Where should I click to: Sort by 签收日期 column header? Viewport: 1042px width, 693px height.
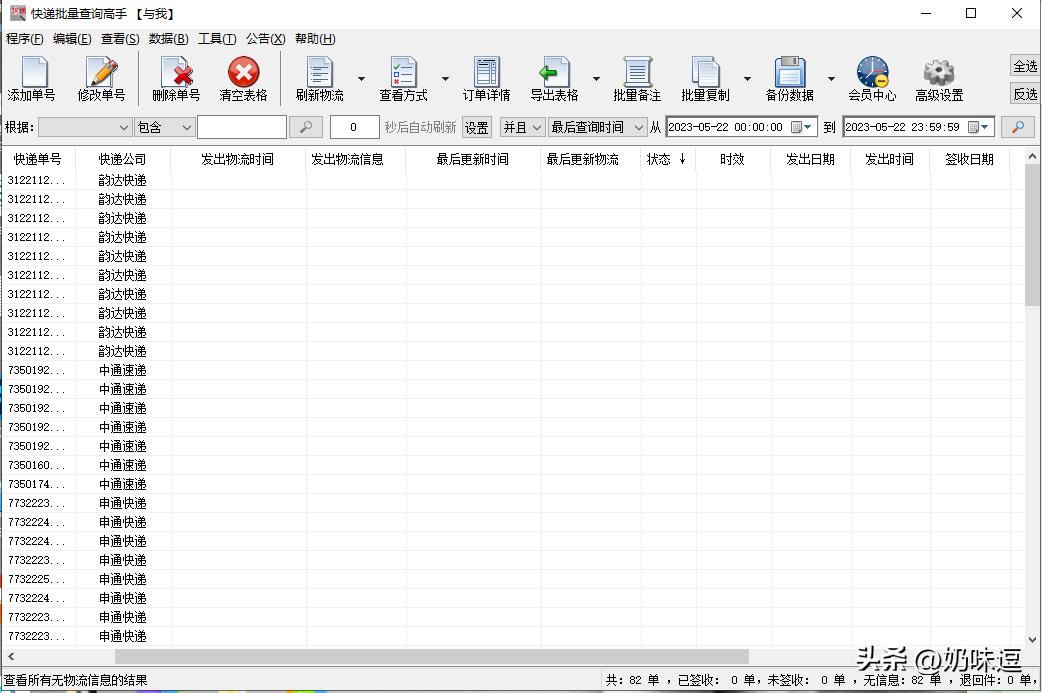(969, 159)
